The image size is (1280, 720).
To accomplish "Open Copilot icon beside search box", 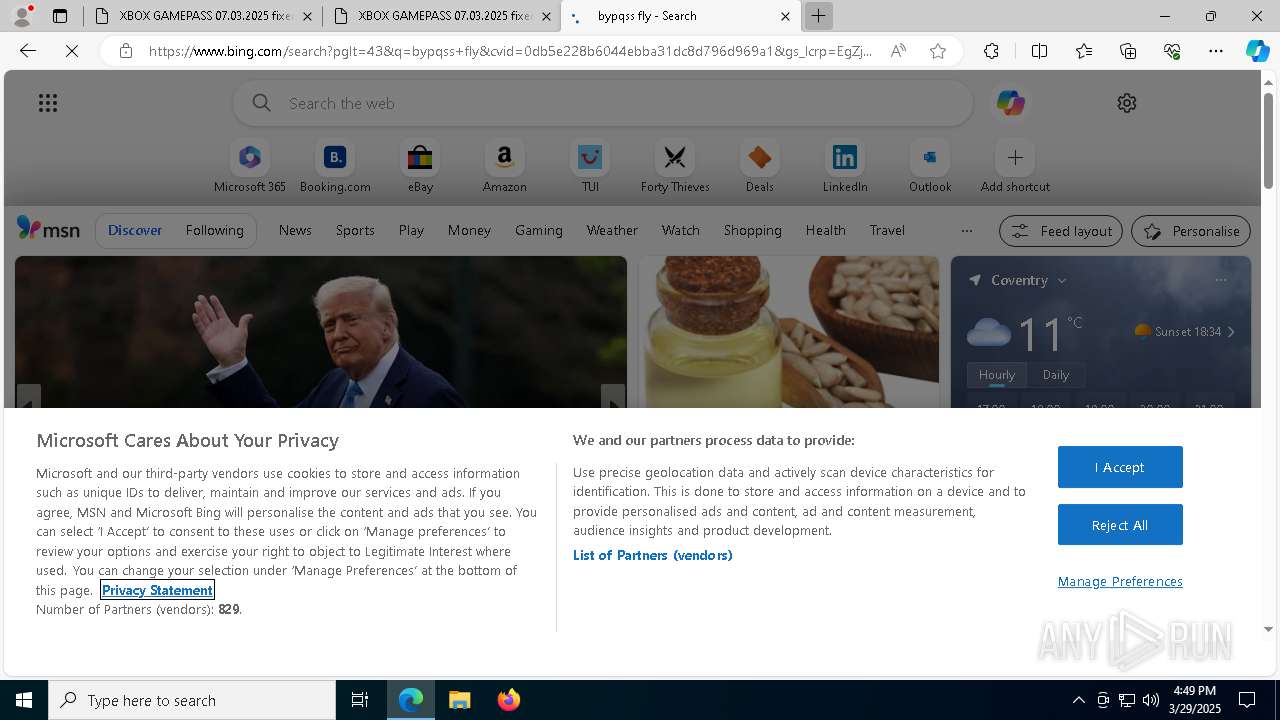I will coord(1010,103).
